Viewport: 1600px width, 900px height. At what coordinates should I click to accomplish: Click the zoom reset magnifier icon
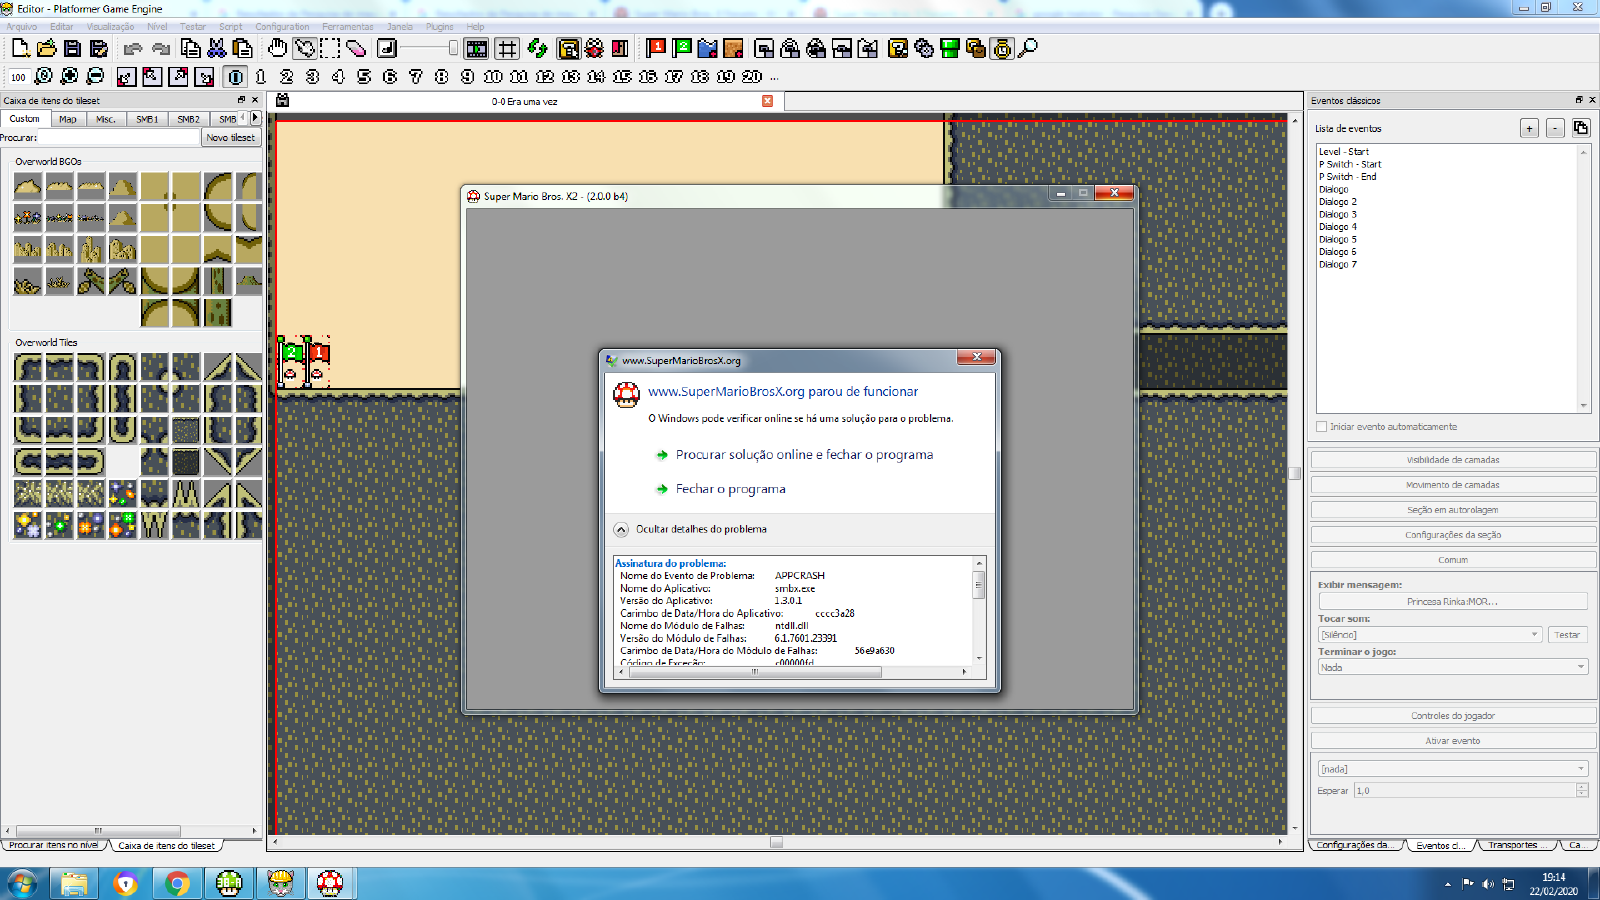coord(44,76)
